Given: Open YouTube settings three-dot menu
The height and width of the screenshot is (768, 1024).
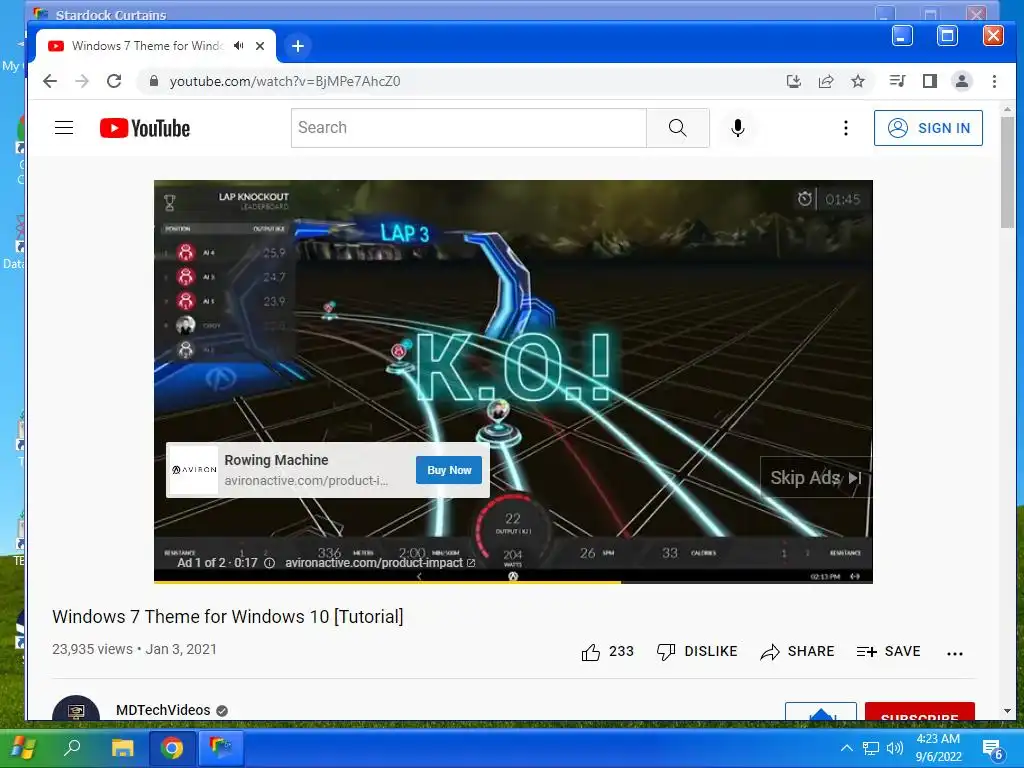Looking at the screenshot, I should [x=846, y=128].
